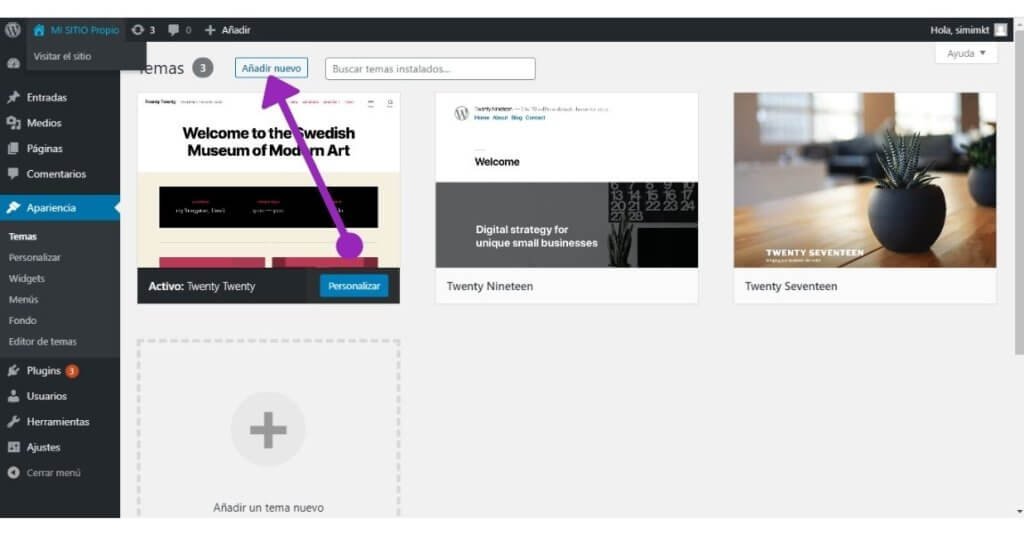
Task: Click the media icon next to Medios
Action: pyautogui.click(x=13, y=123)
